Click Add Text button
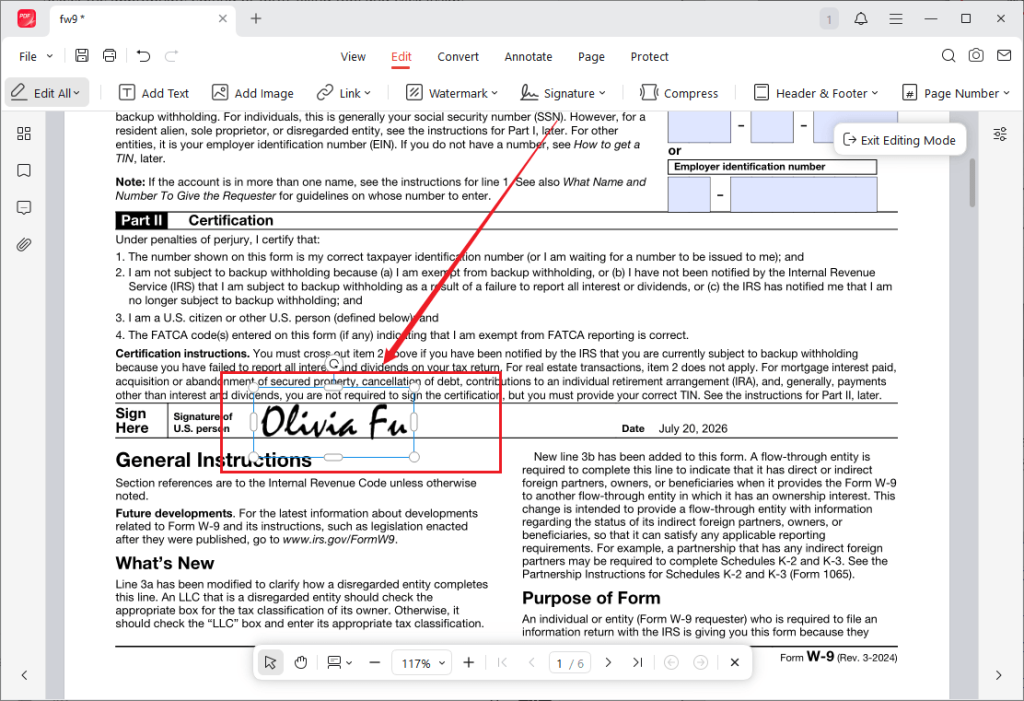The width and height of the screenshot is (1024, 701). pyautogui.click(x=153, y=93)
